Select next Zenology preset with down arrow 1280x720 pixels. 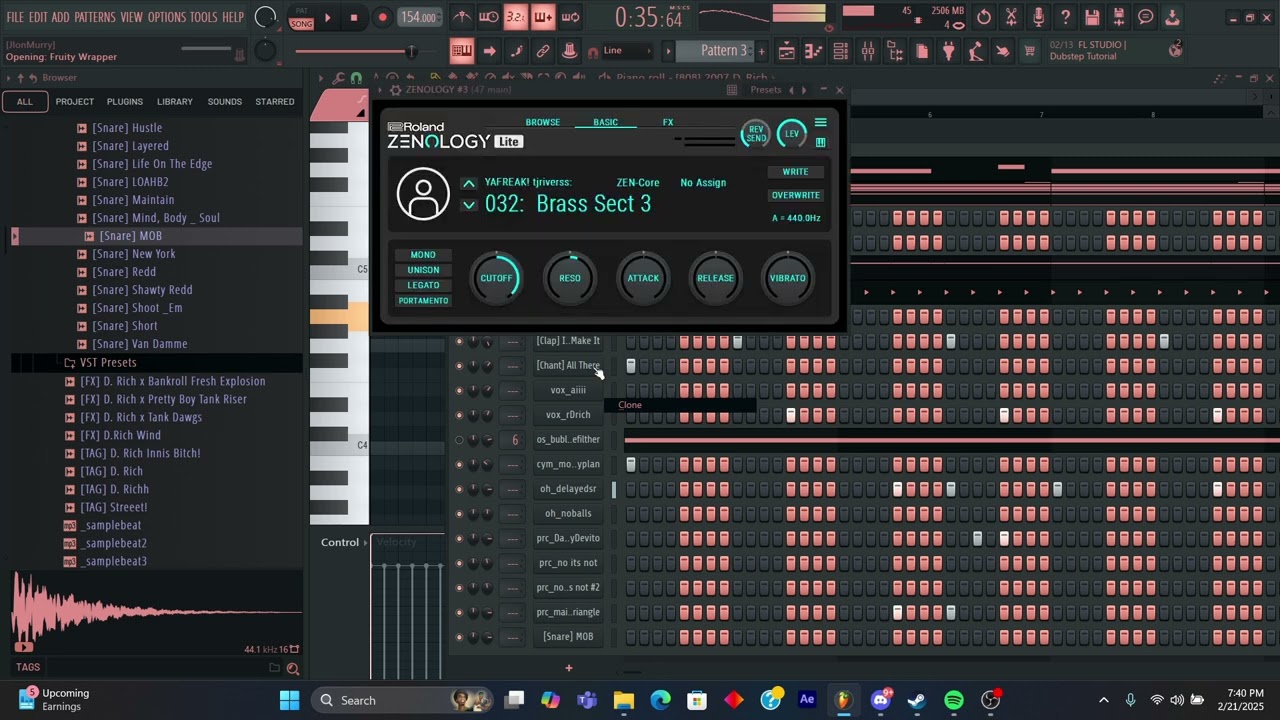pos(468,205)
